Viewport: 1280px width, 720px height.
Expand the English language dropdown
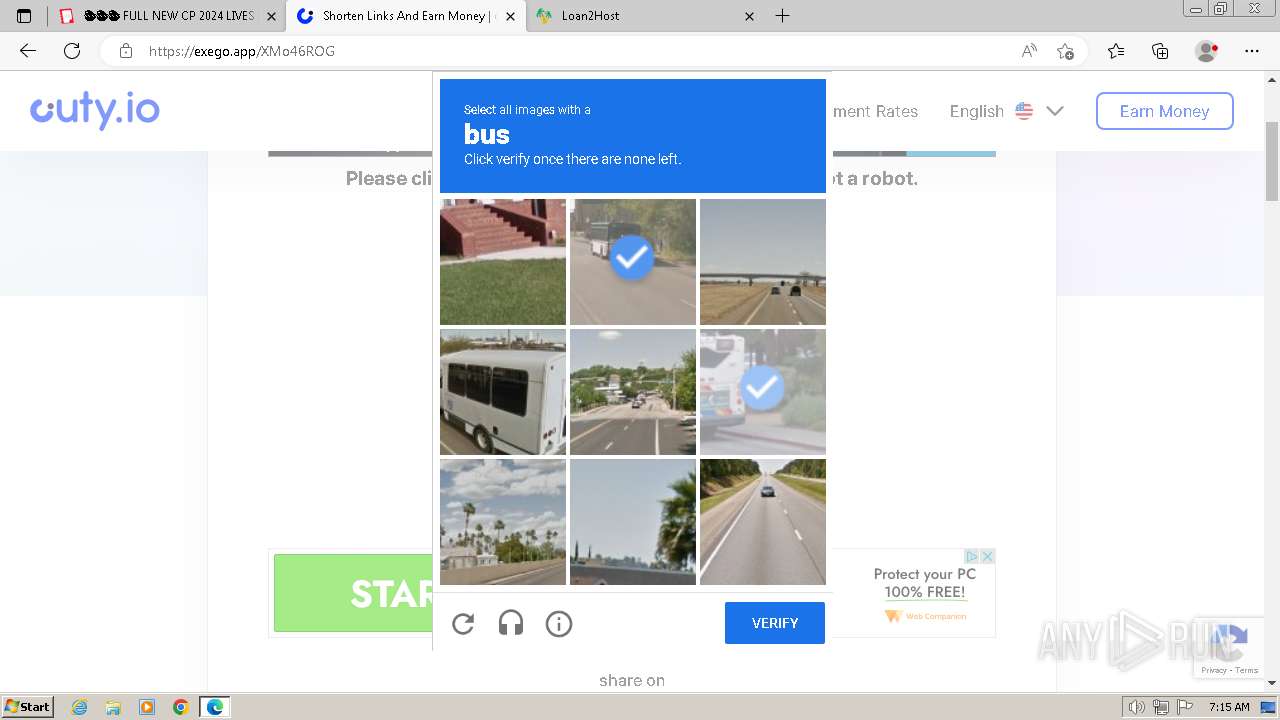click(x=1006, y=111)
